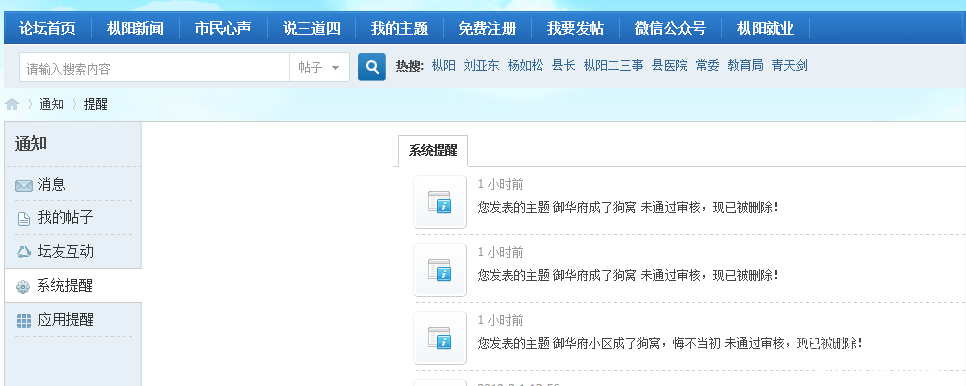The height and width of the screenshot is (386, 966).
Task: Open 枞阳就业 nav item
Action: (x=765, y=28)
